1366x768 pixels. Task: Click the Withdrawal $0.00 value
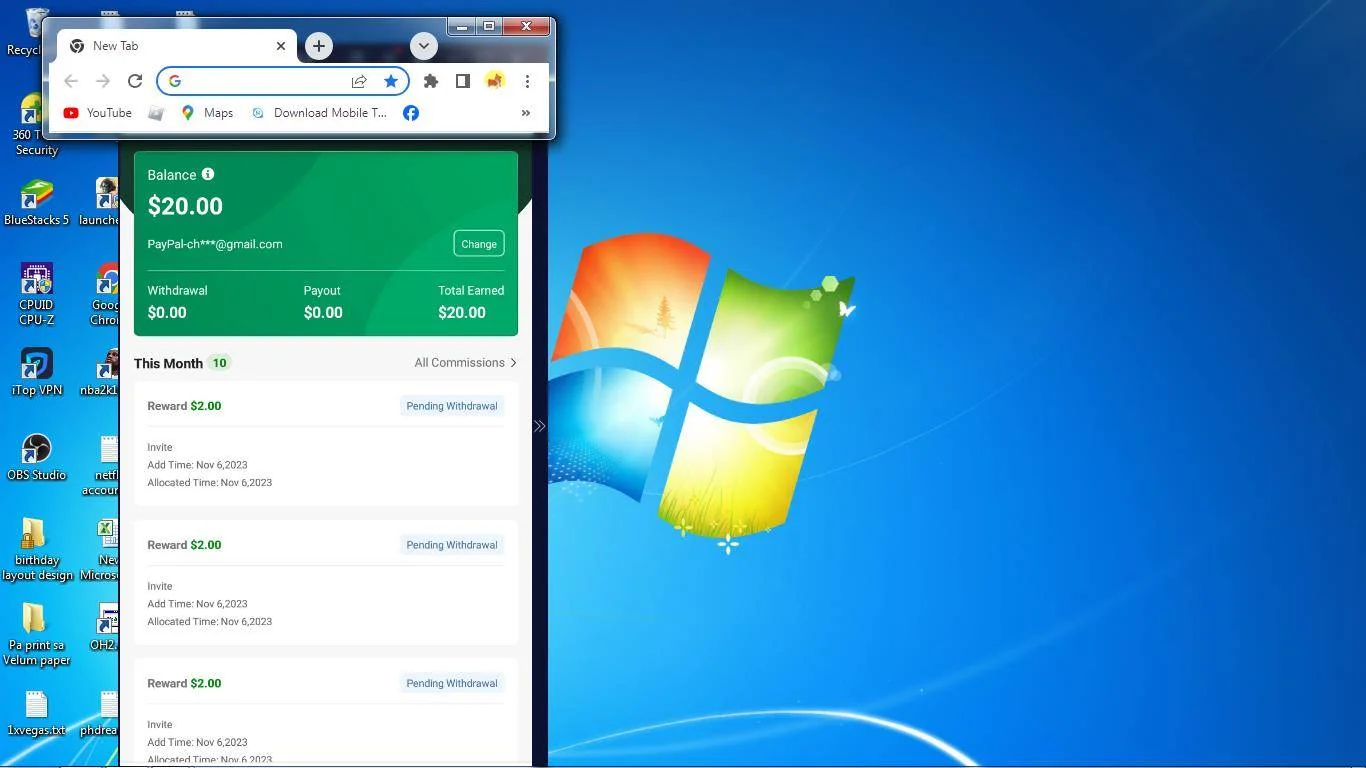tap(167, 313)
